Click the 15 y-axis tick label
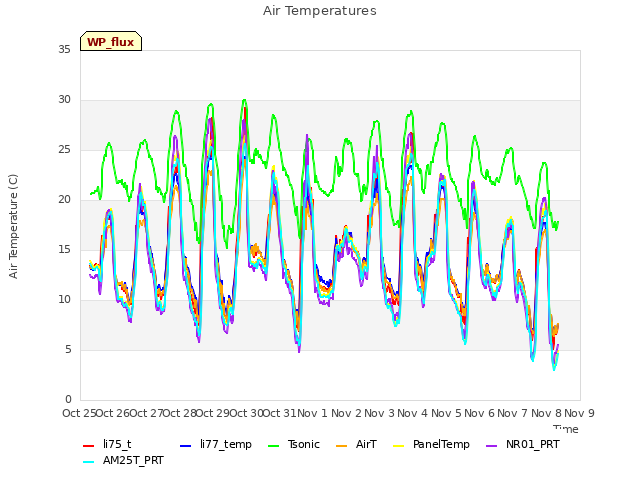 pos(64,250)
